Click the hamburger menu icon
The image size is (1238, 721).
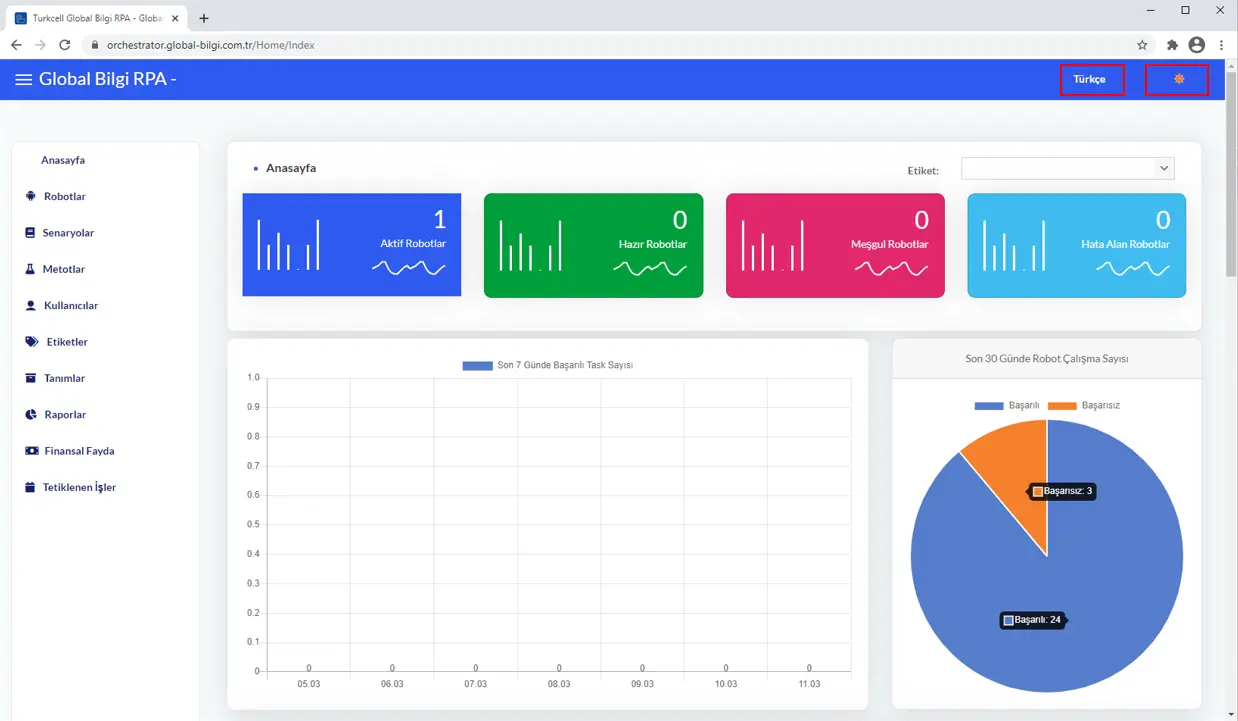23,80
